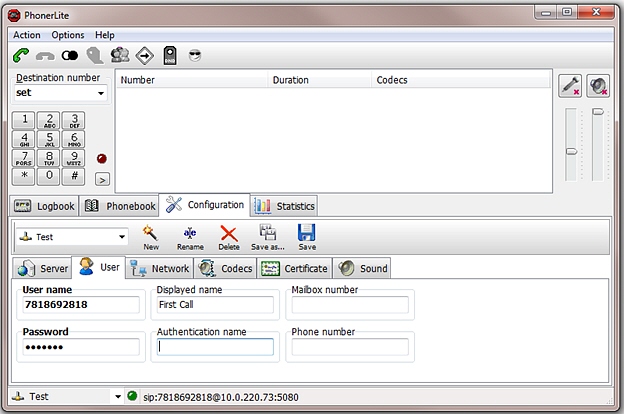The image size is (624, 414).
Task: Open the Network settings tab
Action: click(x=160, y=268)
